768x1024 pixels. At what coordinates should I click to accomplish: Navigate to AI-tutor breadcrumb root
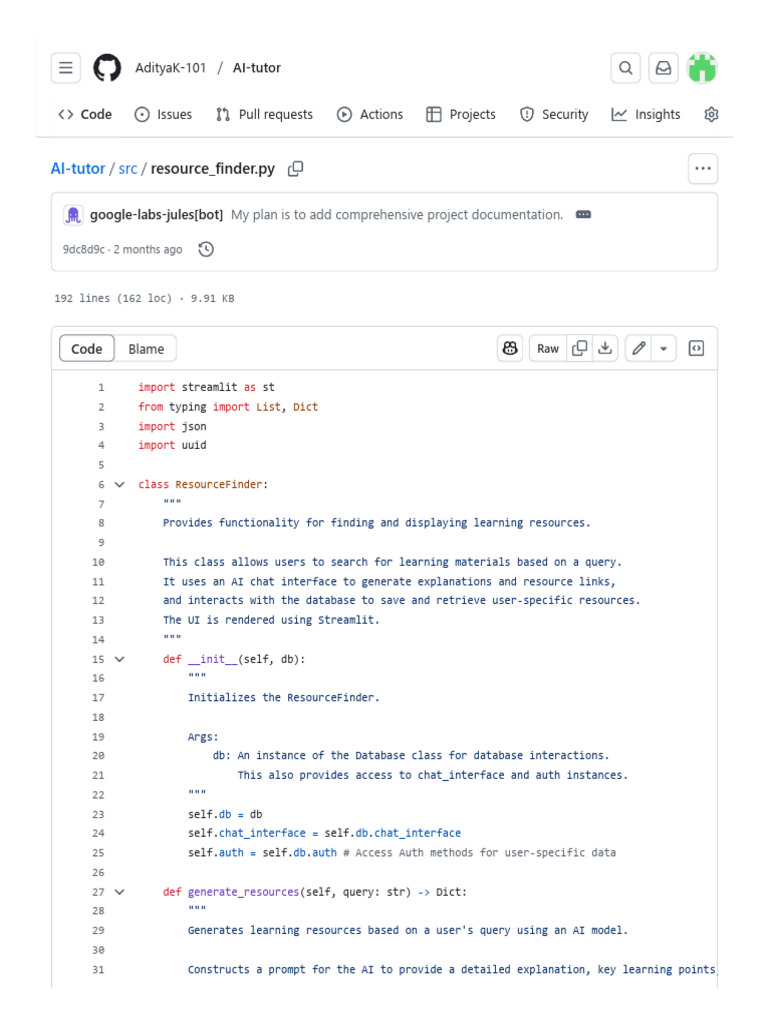[x=78, y=168]
